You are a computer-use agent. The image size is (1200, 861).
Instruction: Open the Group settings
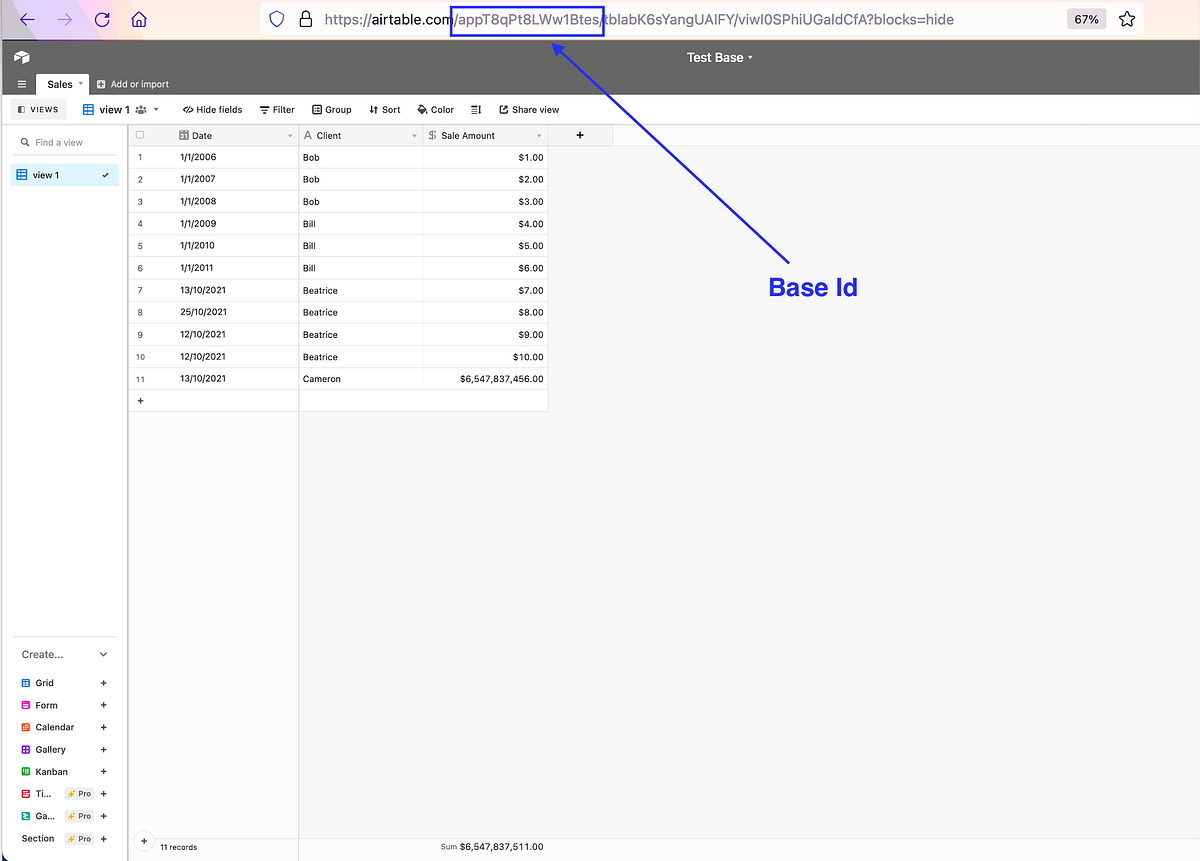pyautogui.click(x=331, y=109)
